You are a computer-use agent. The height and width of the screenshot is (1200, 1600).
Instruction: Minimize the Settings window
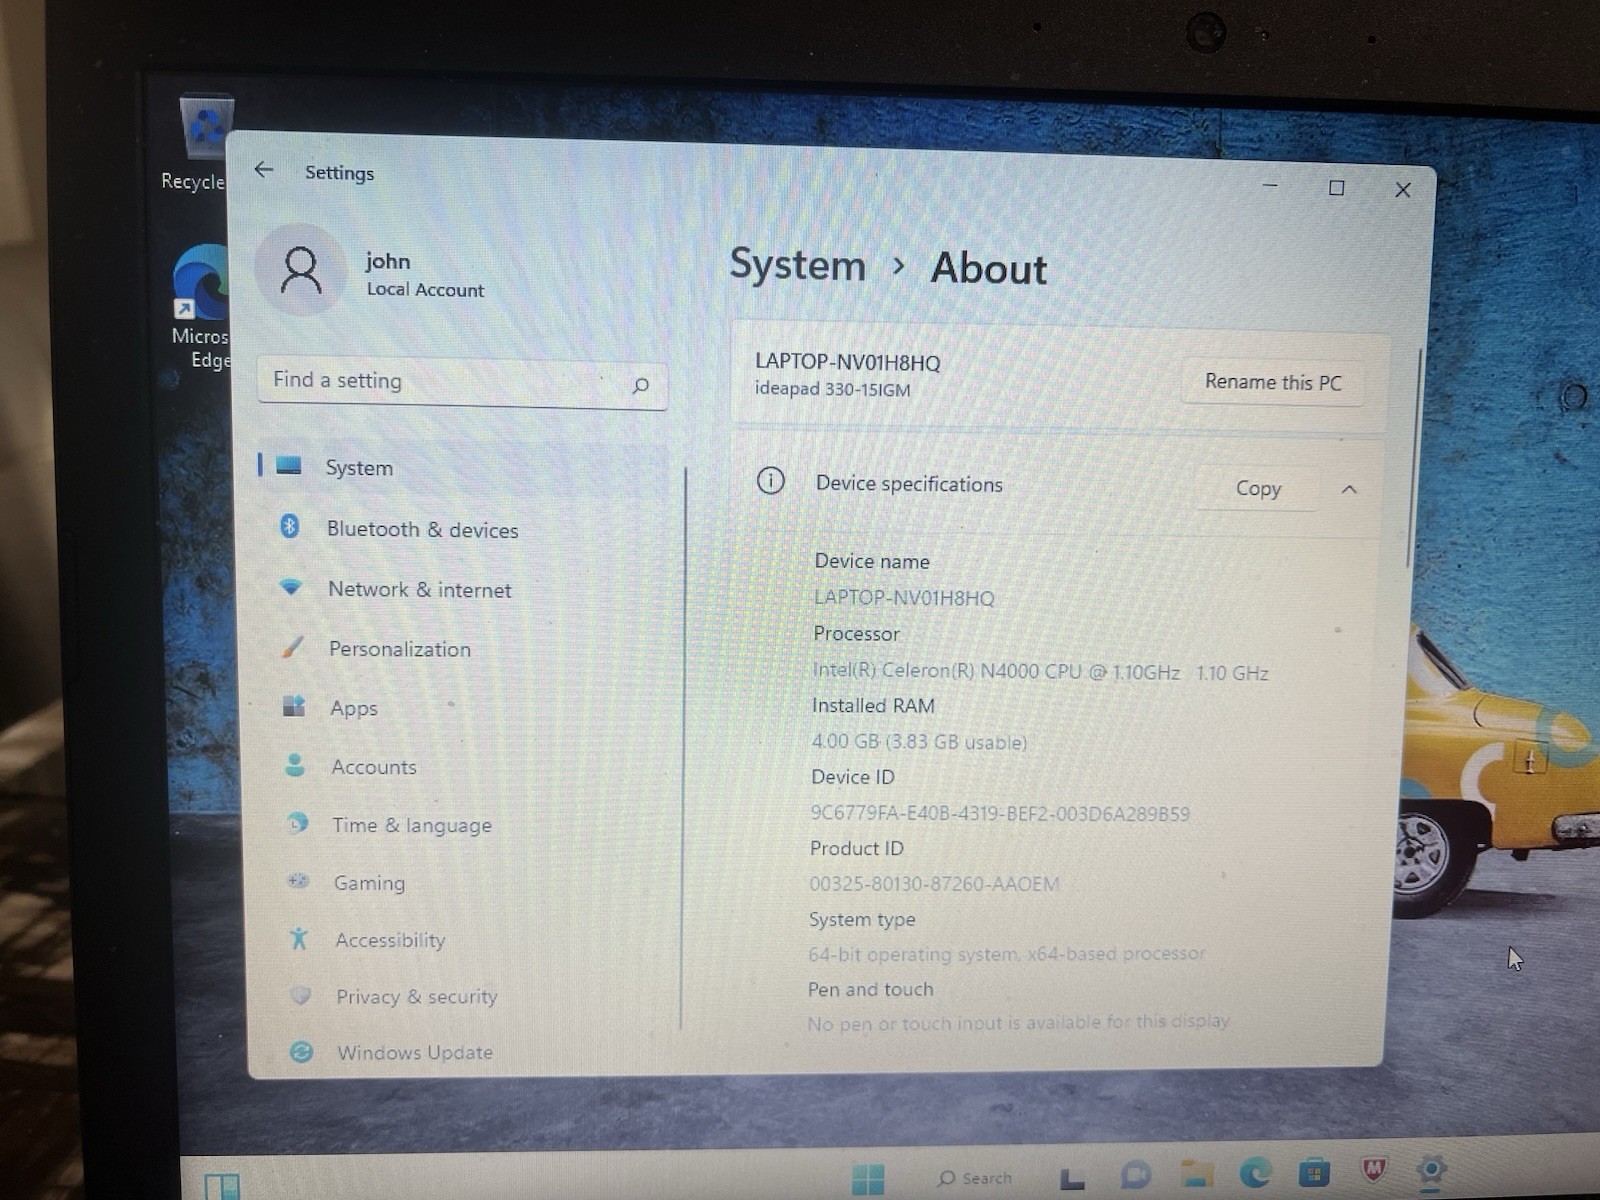tap(1270, 186)
